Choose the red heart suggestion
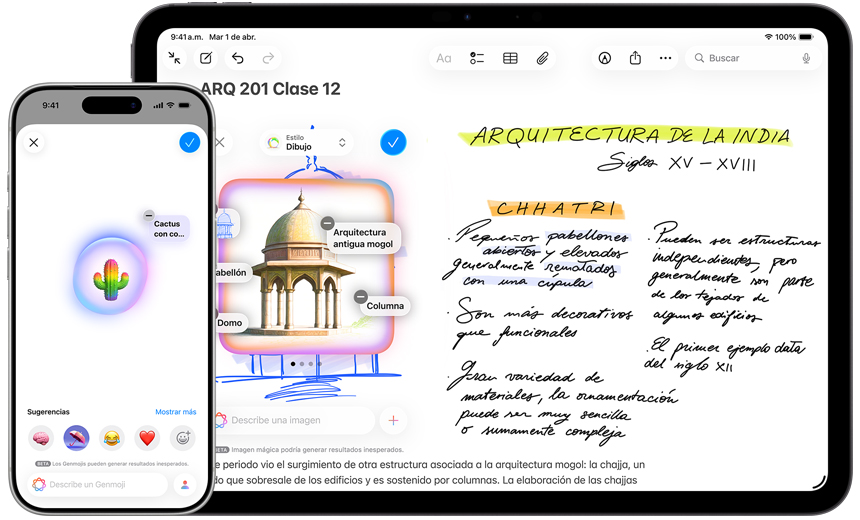 coord(147,438)
